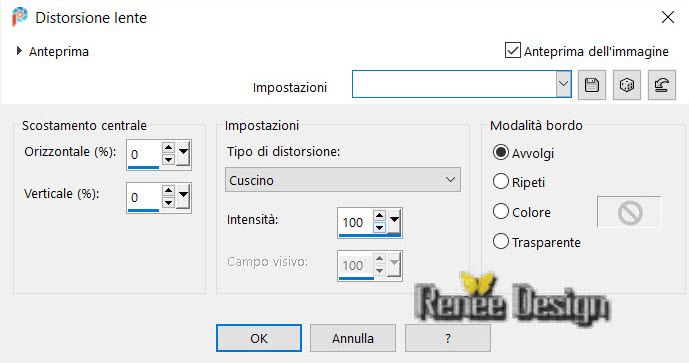Open the Orizzontale slider popup arrow

point(183,153)
